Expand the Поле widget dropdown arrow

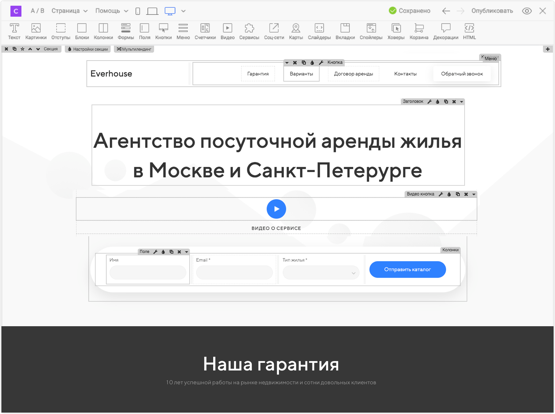coord(187,252)
